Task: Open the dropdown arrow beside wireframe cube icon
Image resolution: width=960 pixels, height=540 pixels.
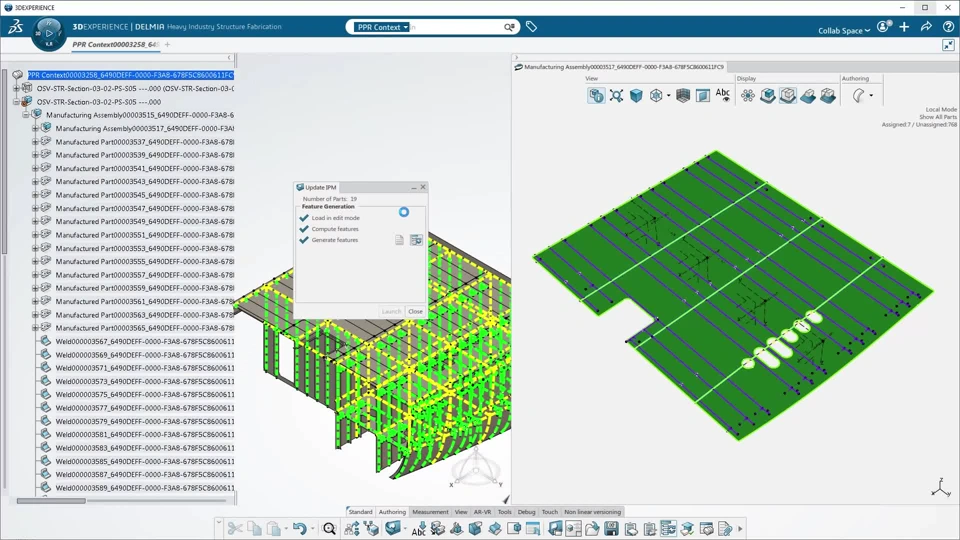Action: (x=668, y=96)
